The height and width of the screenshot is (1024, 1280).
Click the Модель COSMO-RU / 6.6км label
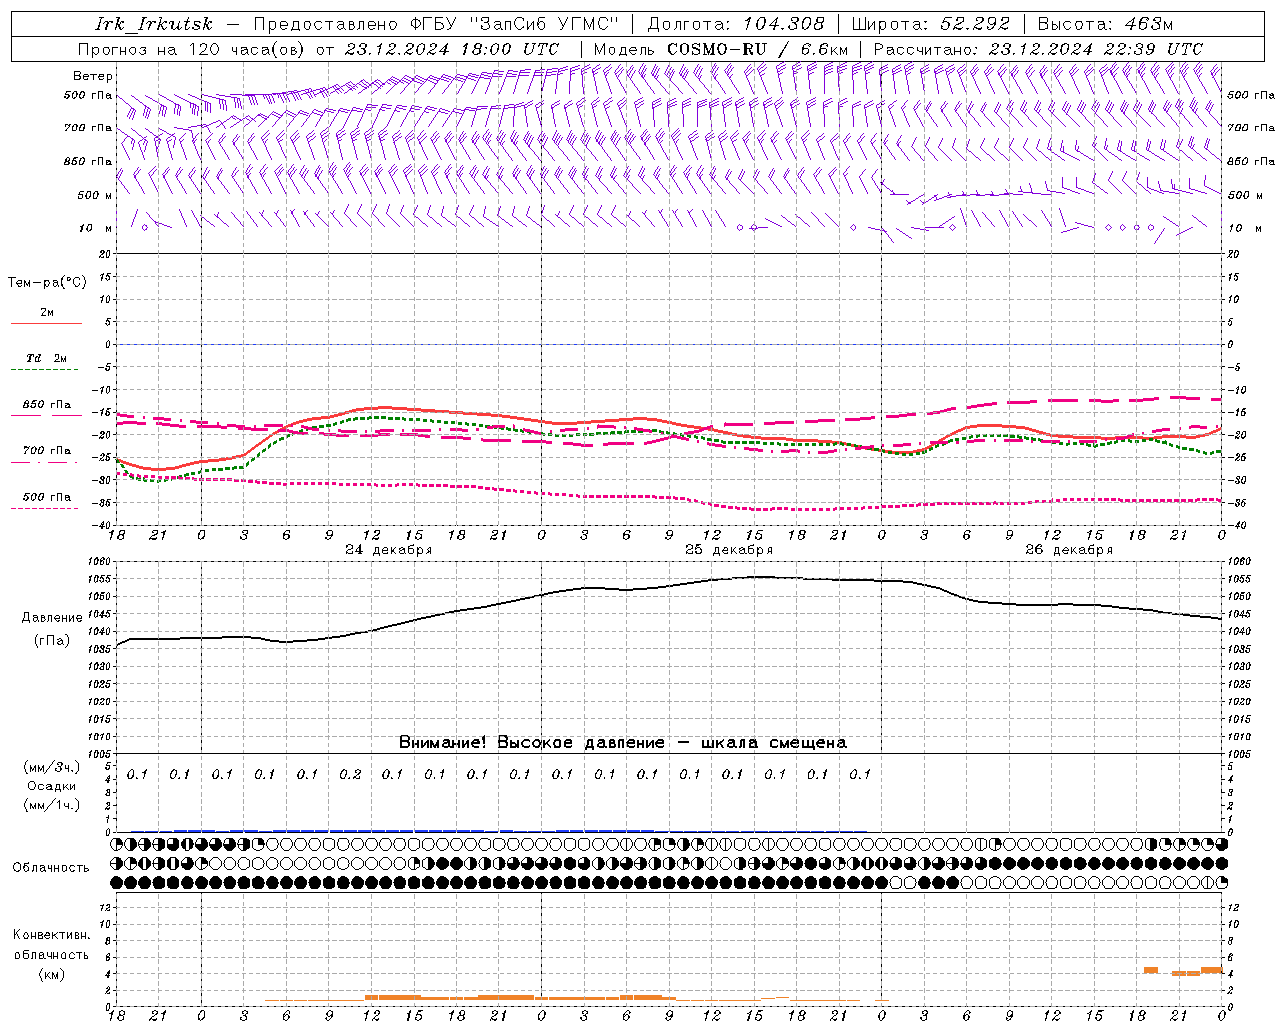(x=721, y=49)
